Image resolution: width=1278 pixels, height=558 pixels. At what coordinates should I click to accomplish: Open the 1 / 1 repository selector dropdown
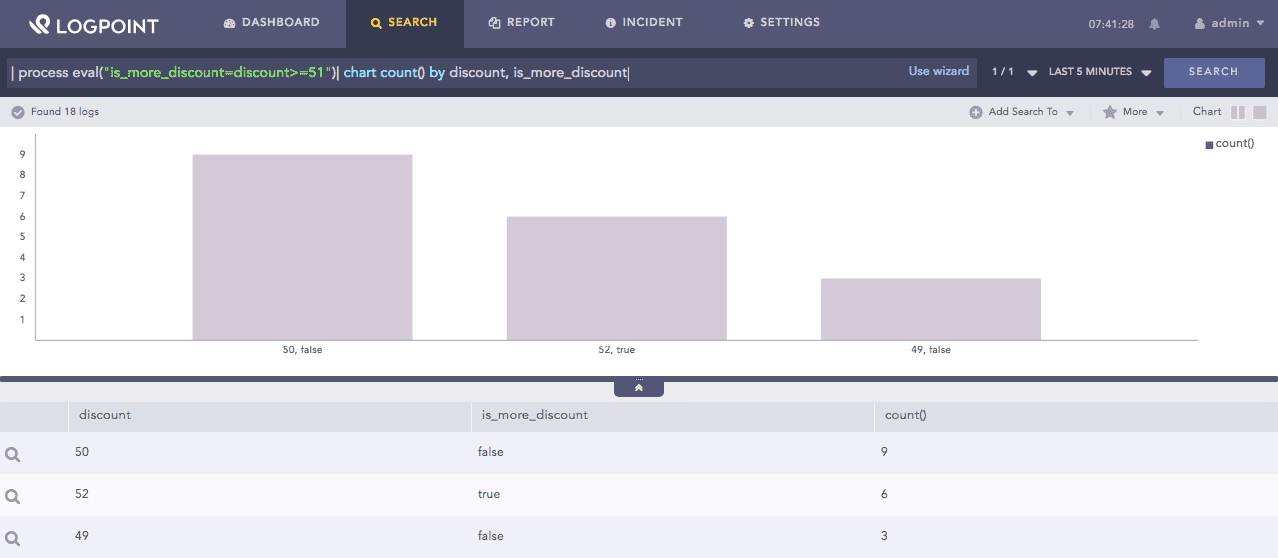tap(1013, 72)
